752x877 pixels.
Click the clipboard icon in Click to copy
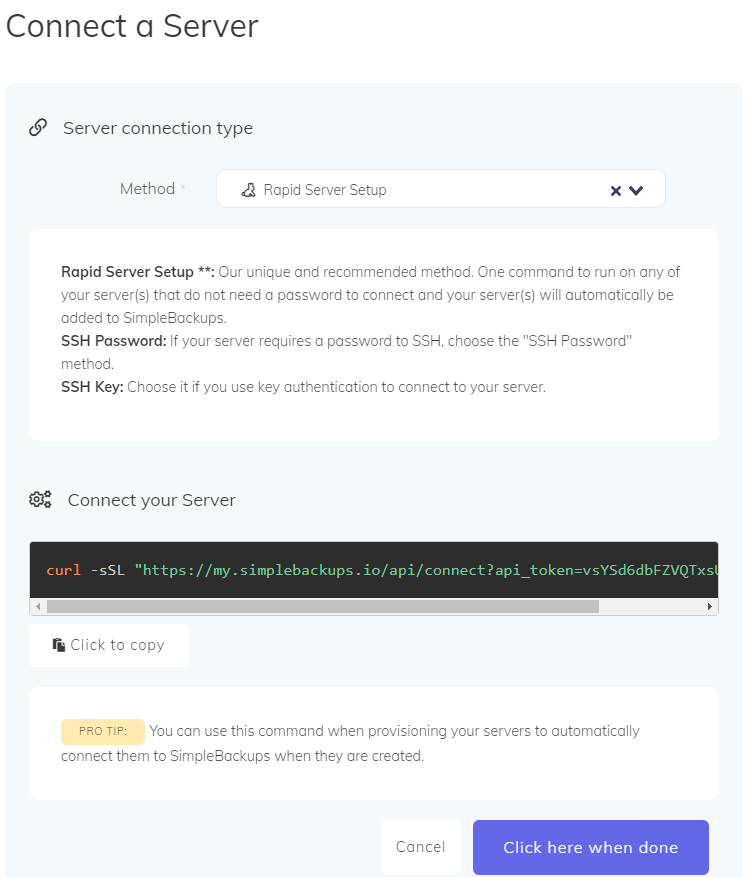tap(59, 645)
